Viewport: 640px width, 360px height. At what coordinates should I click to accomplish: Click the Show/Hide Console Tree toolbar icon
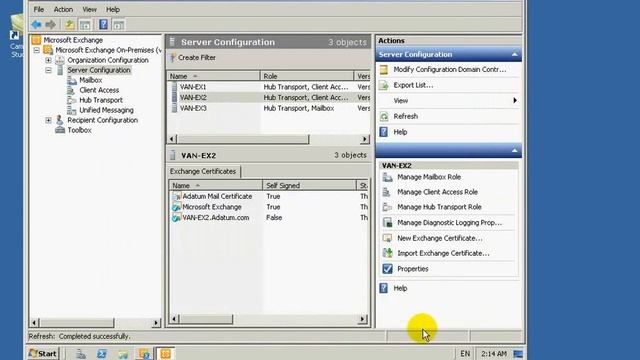[85, 25]
